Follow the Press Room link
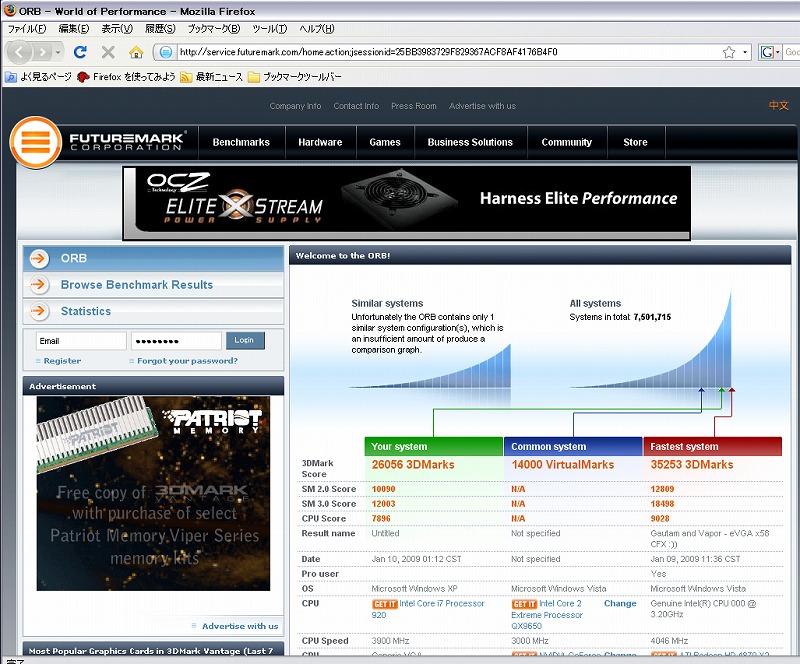 point(414,106)
